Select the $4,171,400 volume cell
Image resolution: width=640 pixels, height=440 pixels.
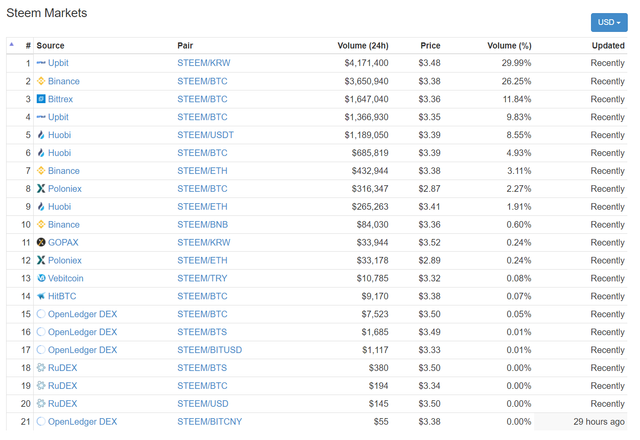(x=366, y=63)
